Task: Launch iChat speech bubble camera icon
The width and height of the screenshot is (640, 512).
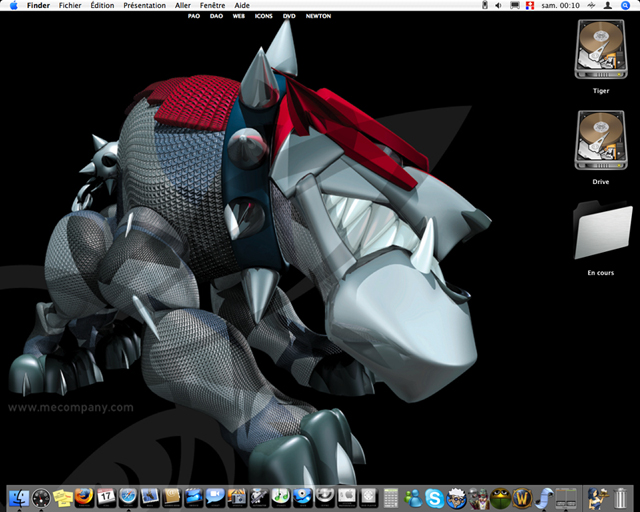Action: click(216, 498)
